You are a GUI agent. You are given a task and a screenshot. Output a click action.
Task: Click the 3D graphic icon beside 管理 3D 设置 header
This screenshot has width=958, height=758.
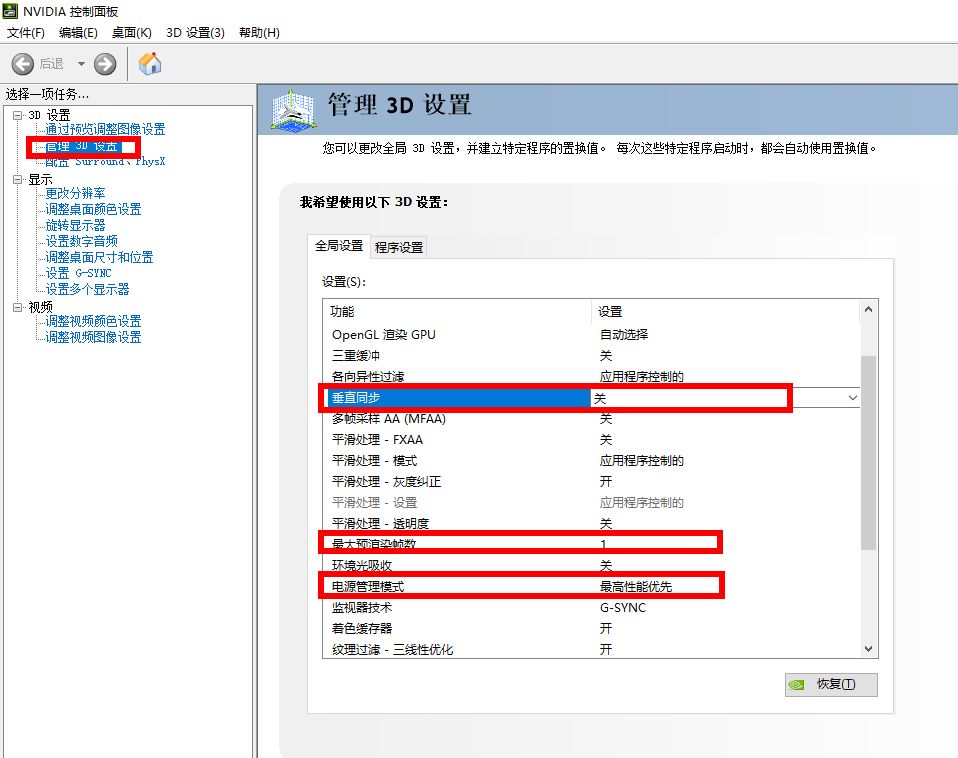pyautogui.click(x=291, y=110)
